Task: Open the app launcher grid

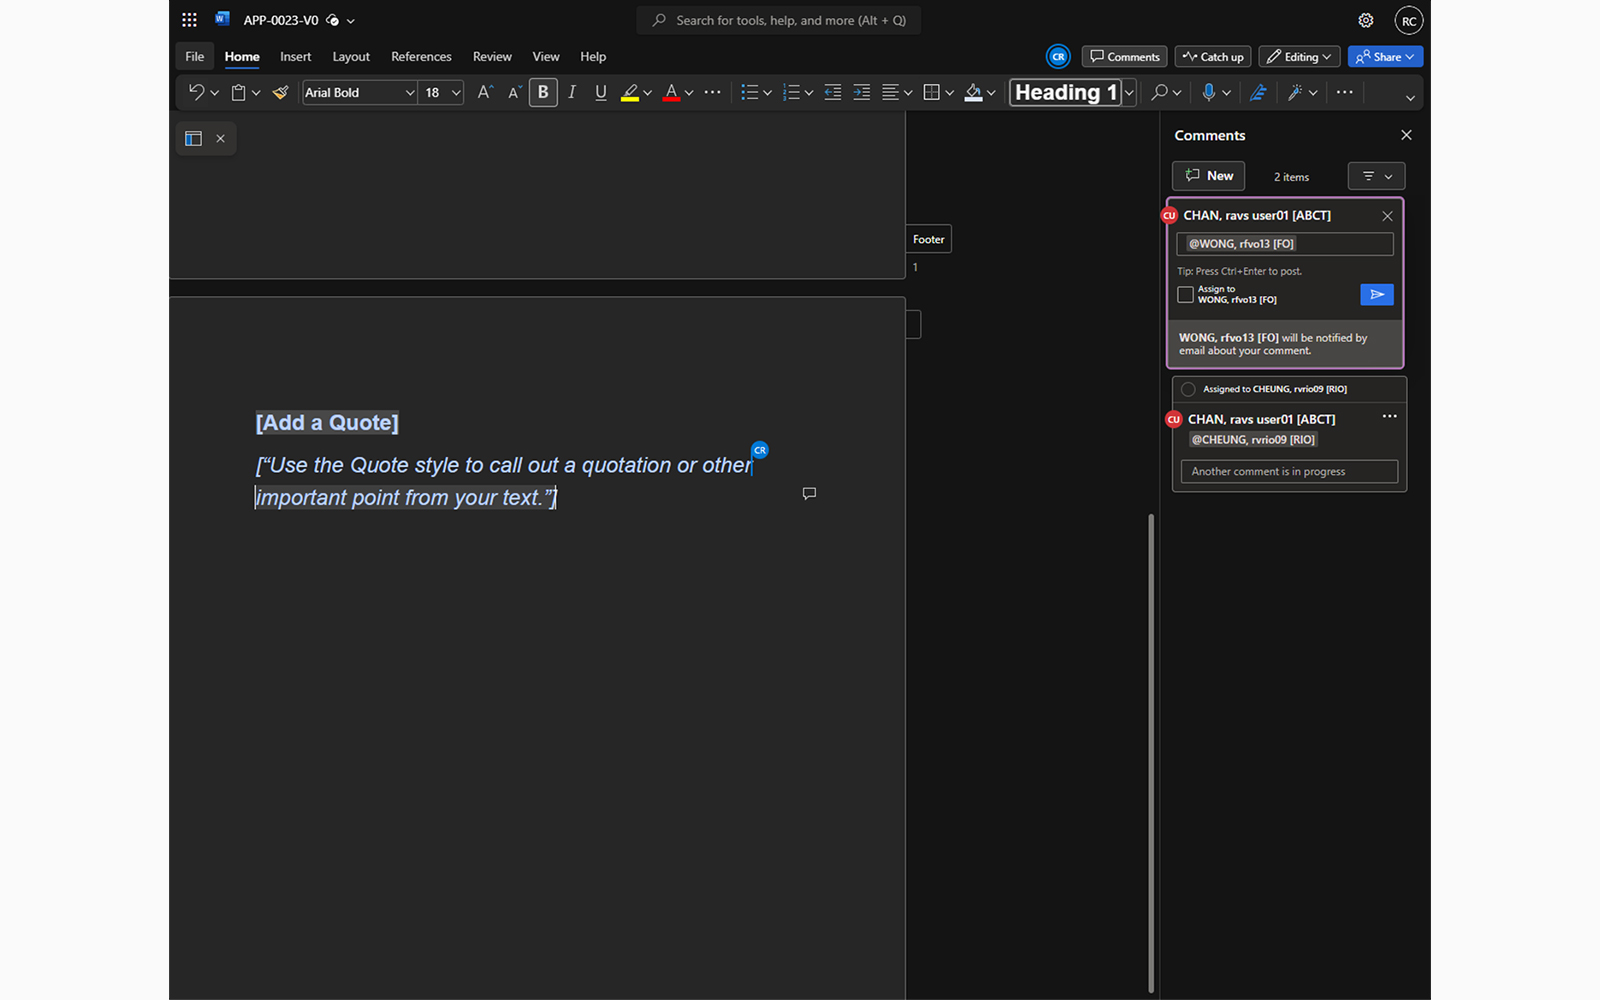Action: point(190,20)
